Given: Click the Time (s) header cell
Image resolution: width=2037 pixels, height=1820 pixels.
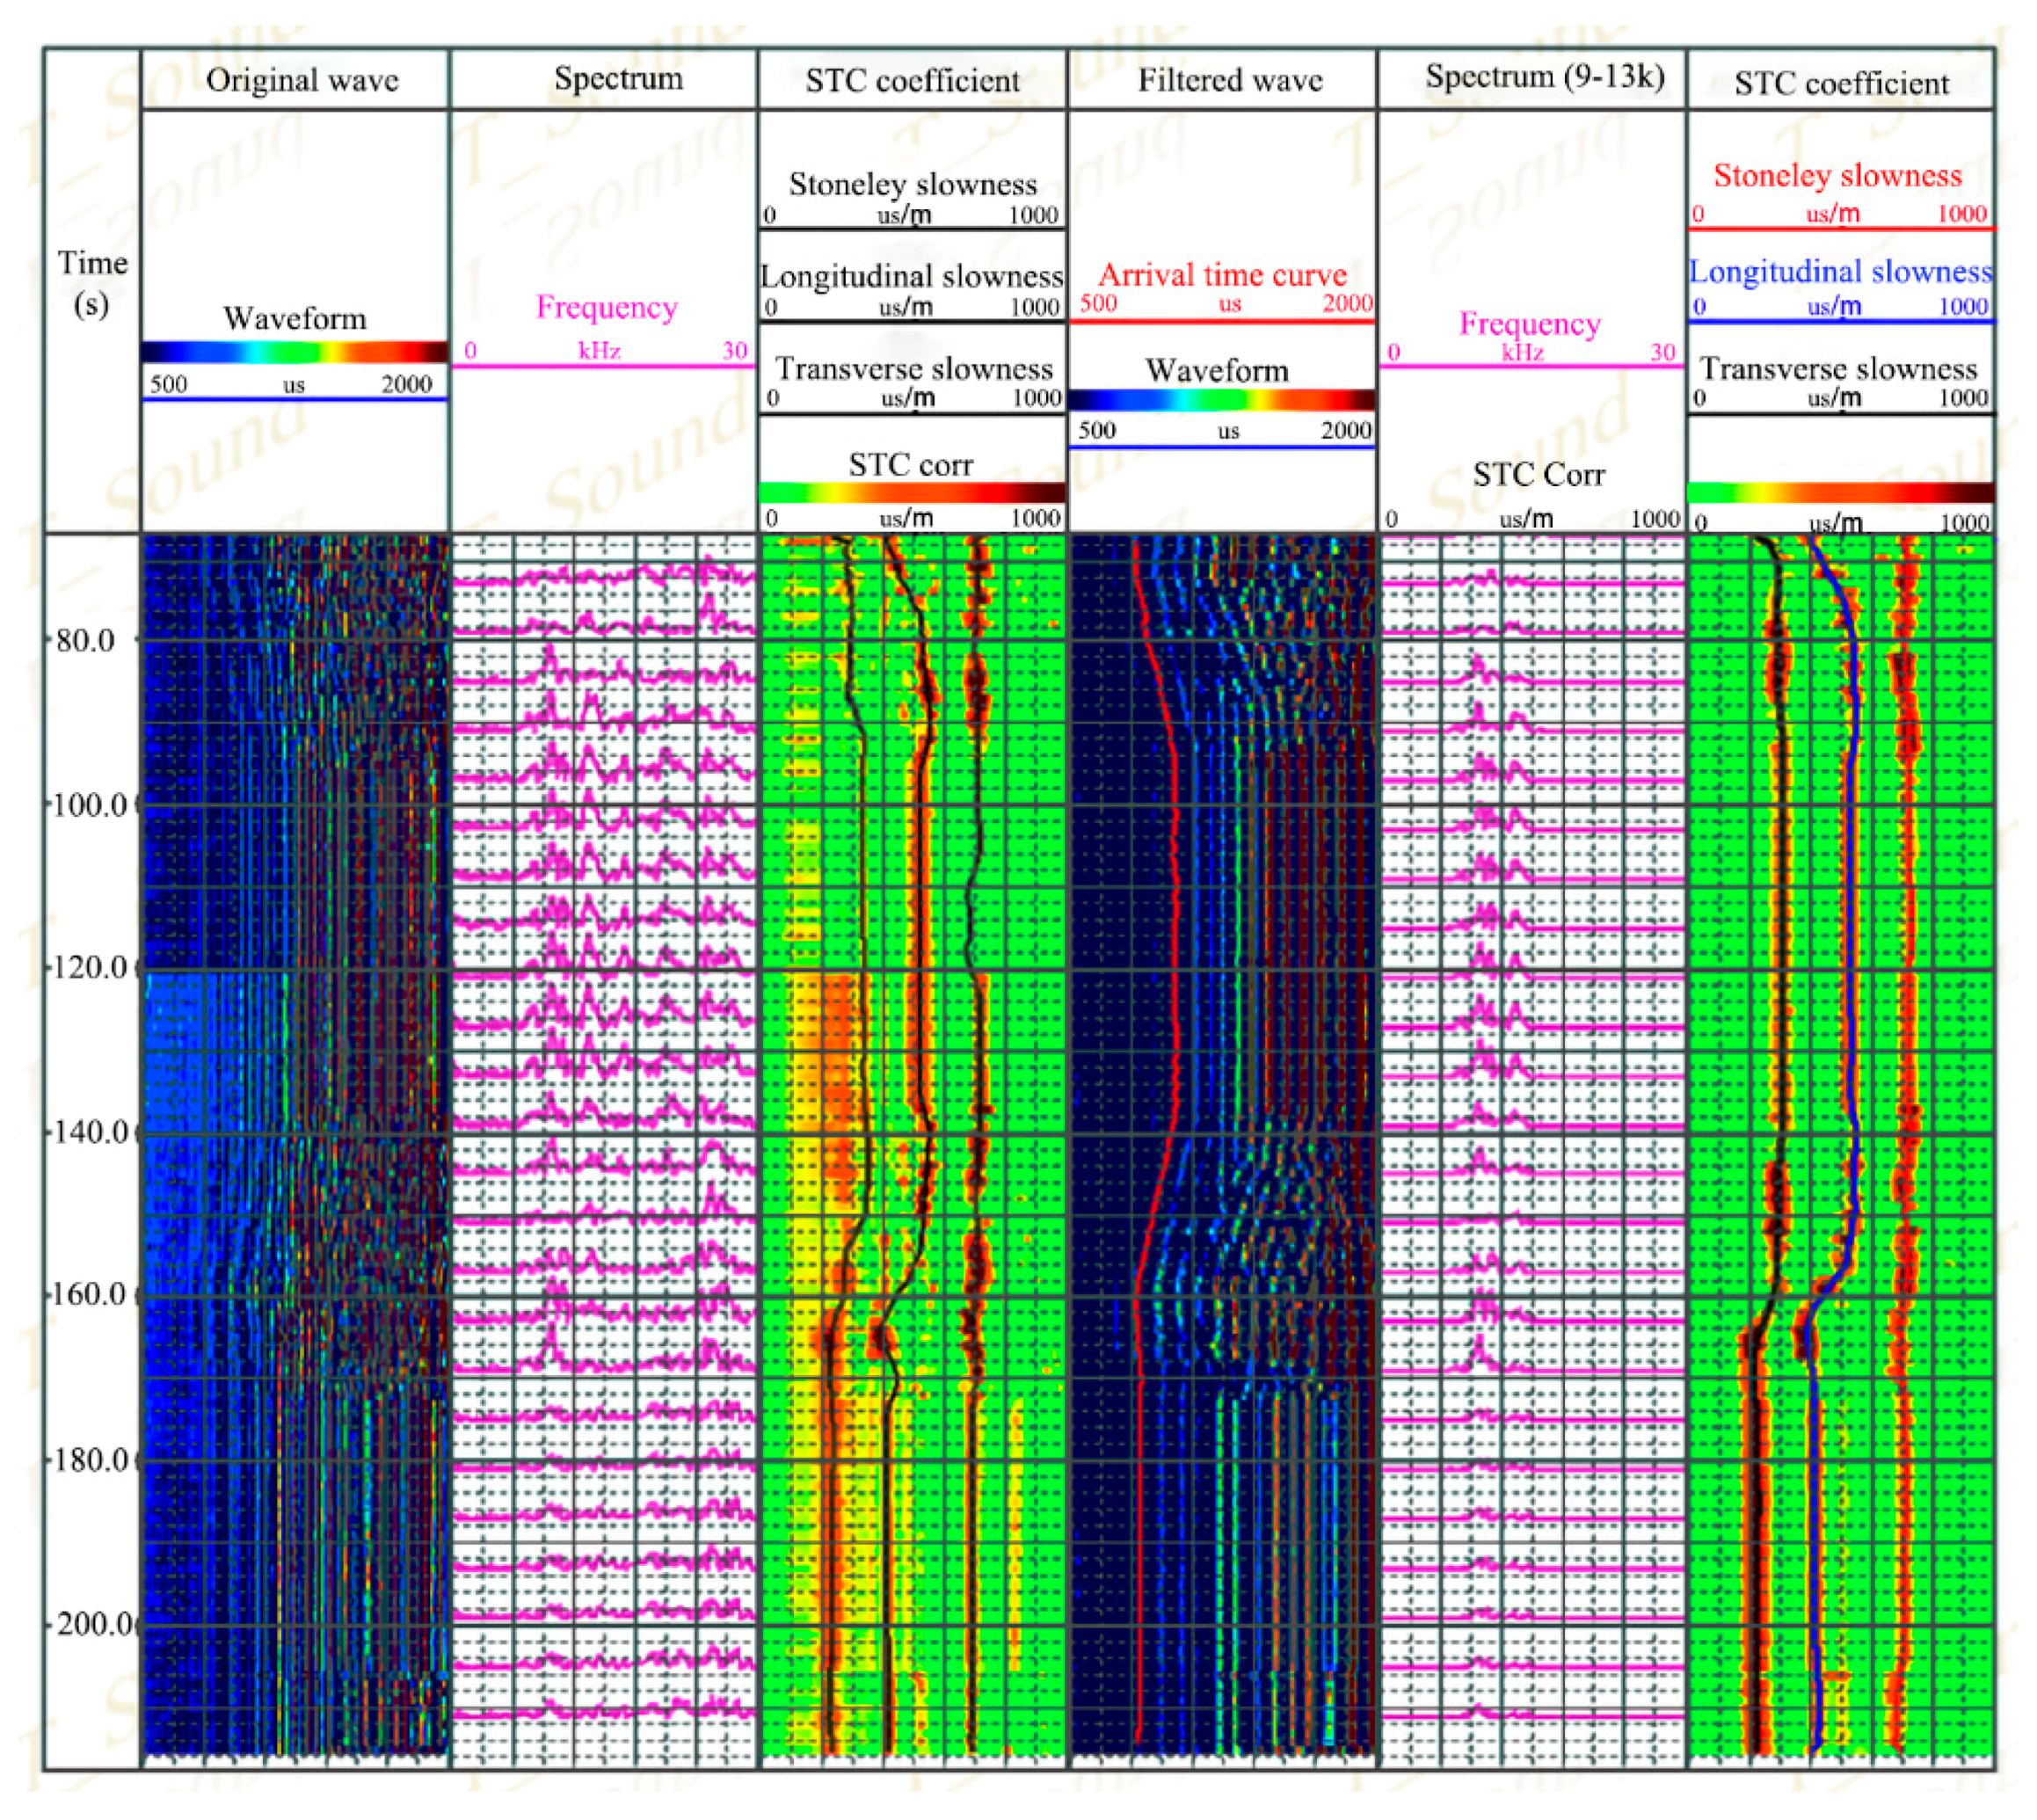Looking at the screenshot, I should (x=92, y=282).
